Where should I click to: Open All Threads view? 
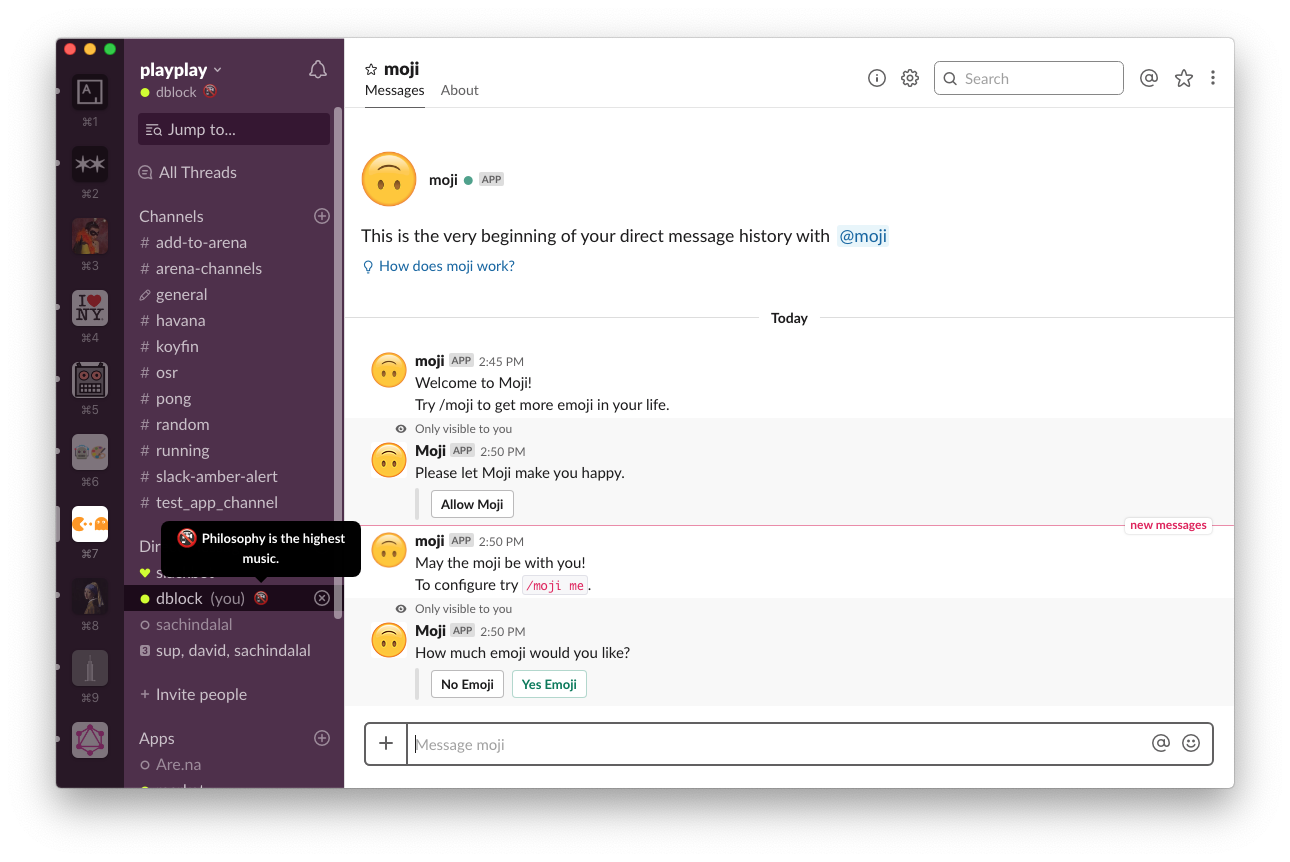[188, 172]
